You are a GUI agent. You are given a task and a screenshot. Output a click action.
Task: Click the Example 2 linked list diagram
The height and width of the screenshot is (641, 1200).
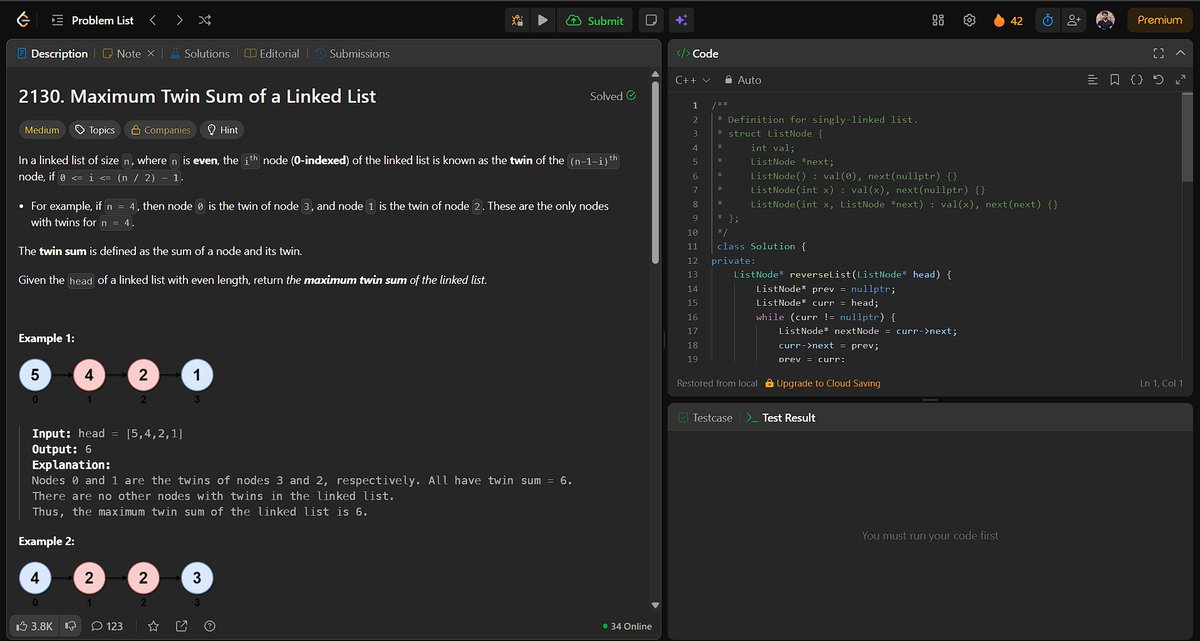115,584
